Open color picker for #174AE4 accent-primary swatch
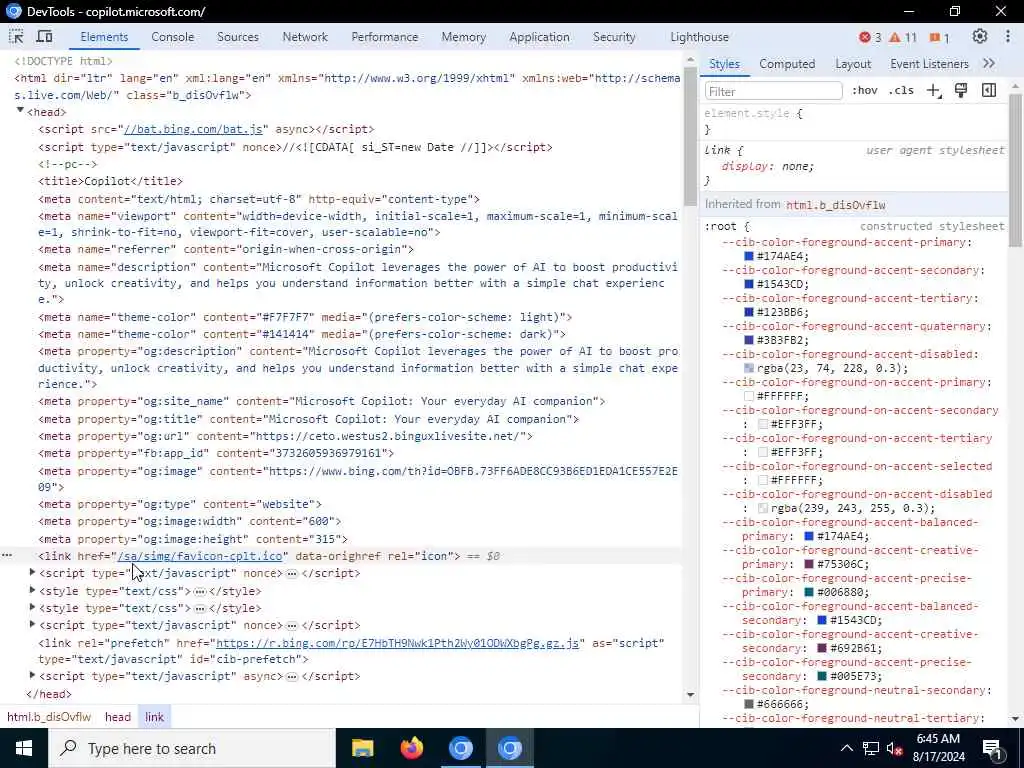 pos(748,256)
